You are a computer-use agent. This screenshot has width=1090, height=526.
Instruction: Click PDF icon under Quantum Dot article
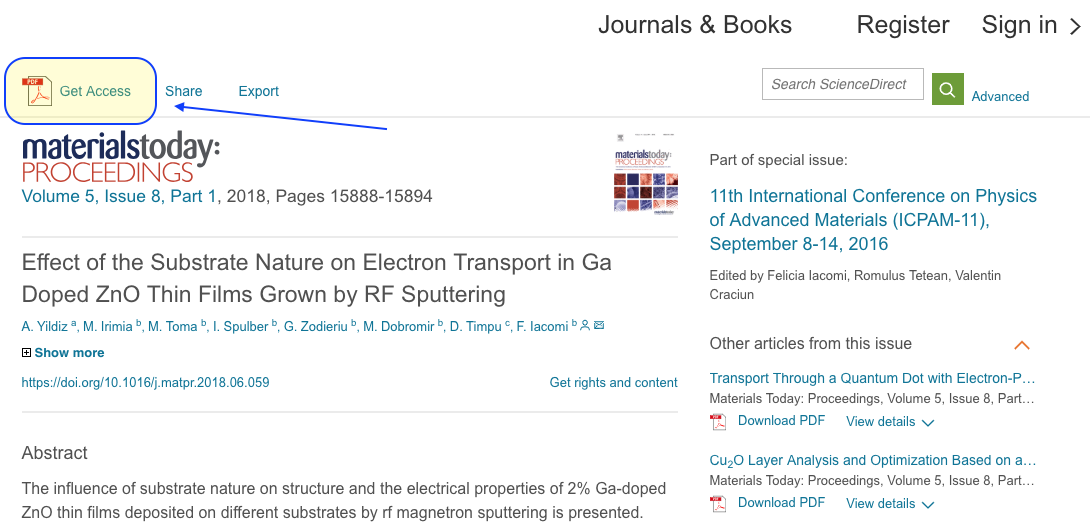tap(717, 422)
